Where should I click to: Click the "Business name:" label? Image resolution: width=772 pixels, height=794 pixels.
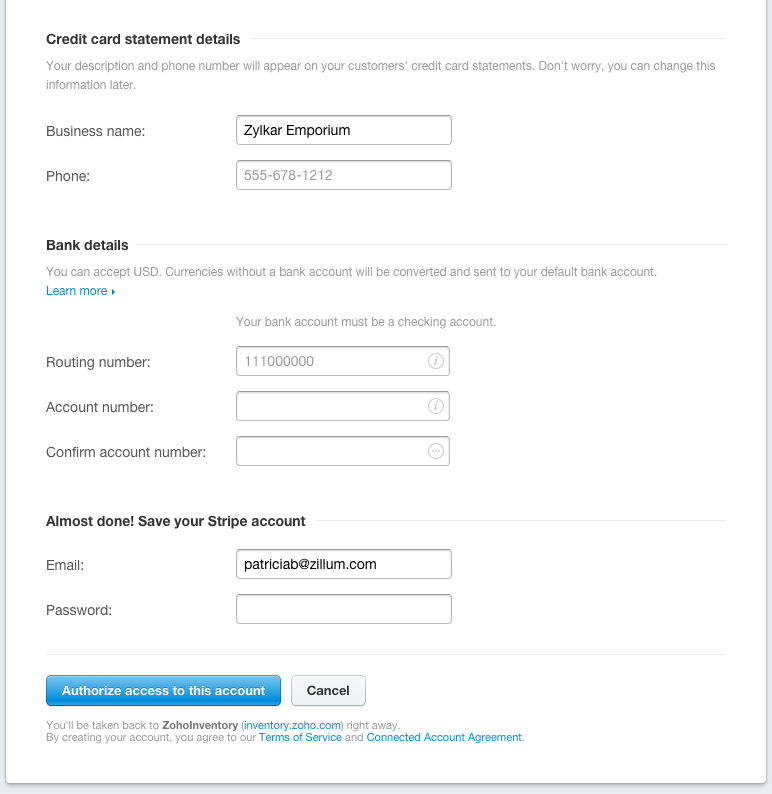click(x=96, y=131)
